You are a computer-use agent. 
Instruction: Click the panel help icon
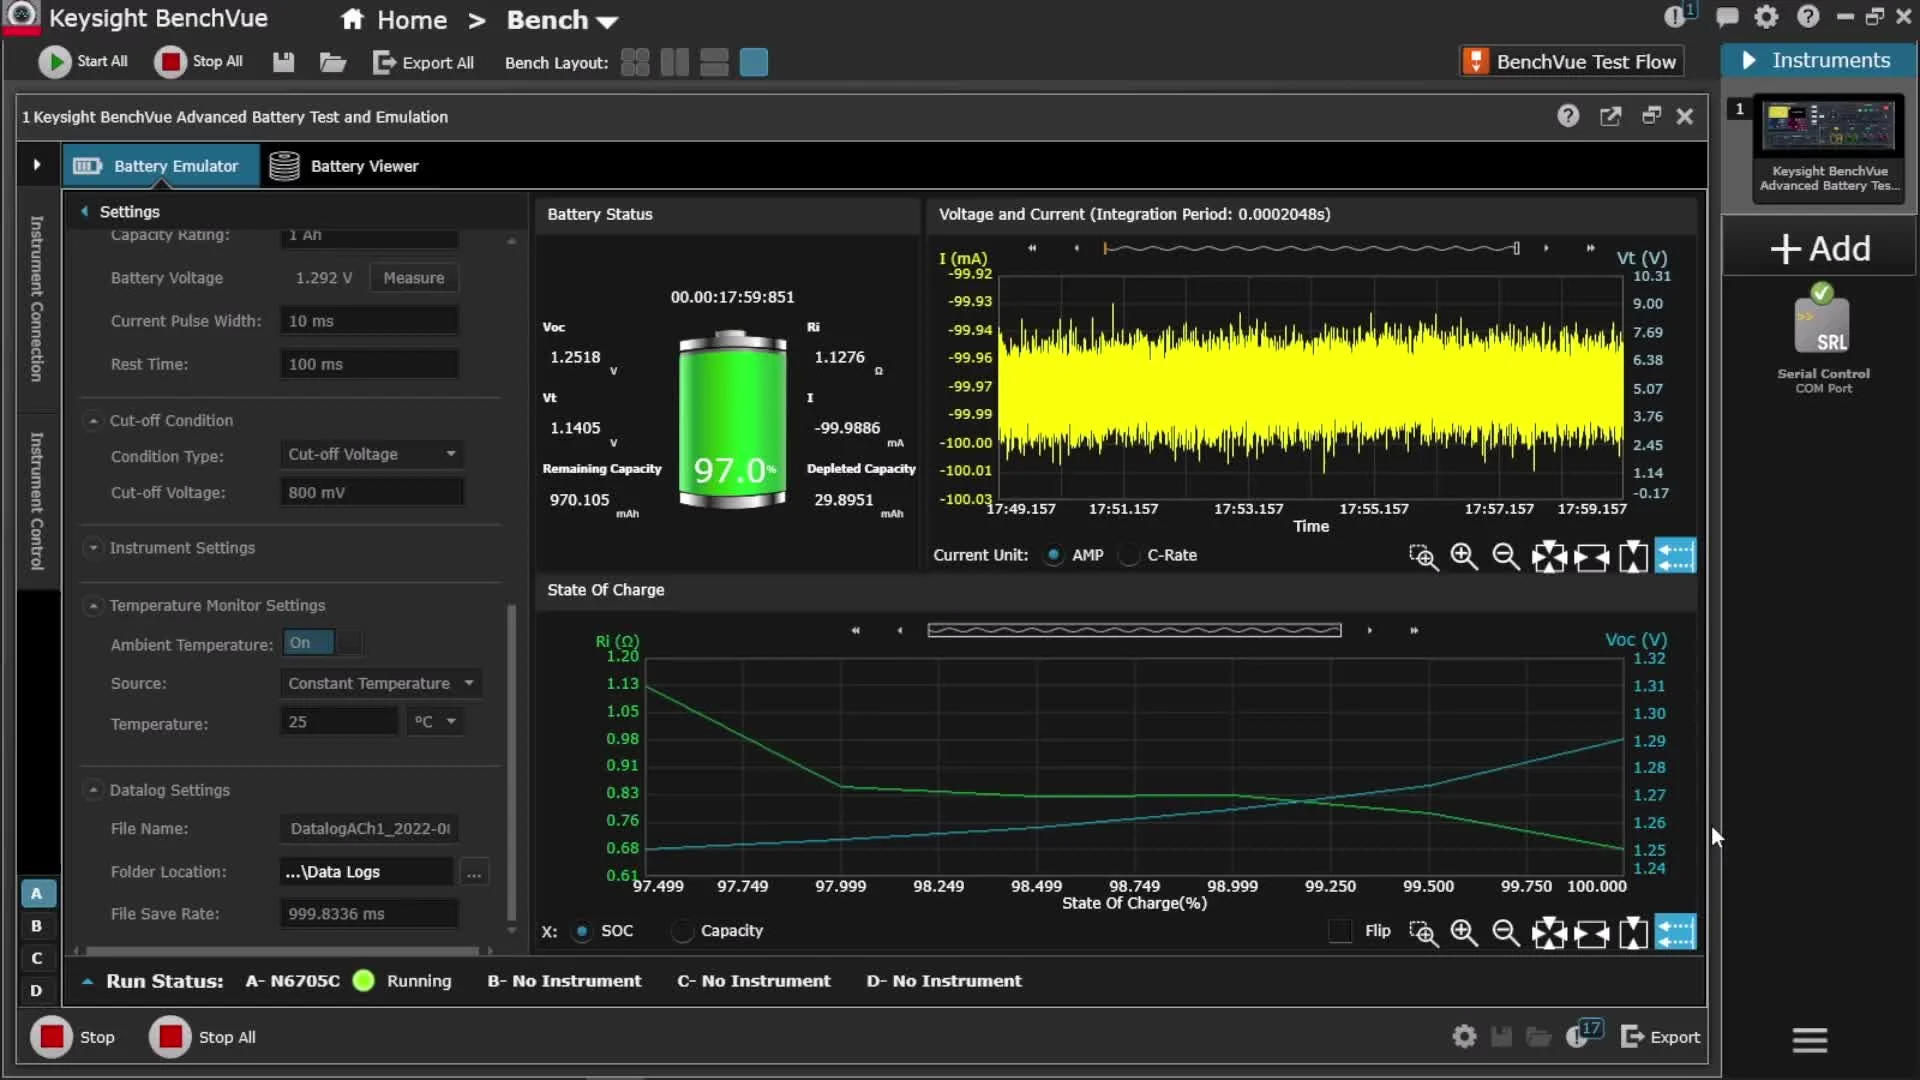(x=1568, y=116)
